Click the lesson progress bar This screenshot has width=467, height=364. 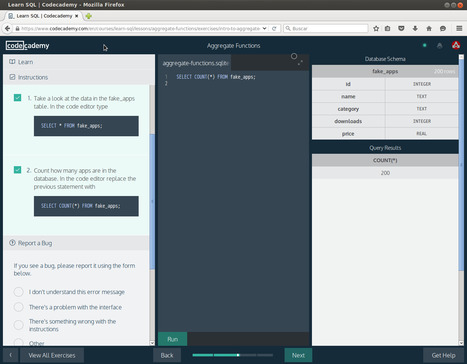(233, 355)
